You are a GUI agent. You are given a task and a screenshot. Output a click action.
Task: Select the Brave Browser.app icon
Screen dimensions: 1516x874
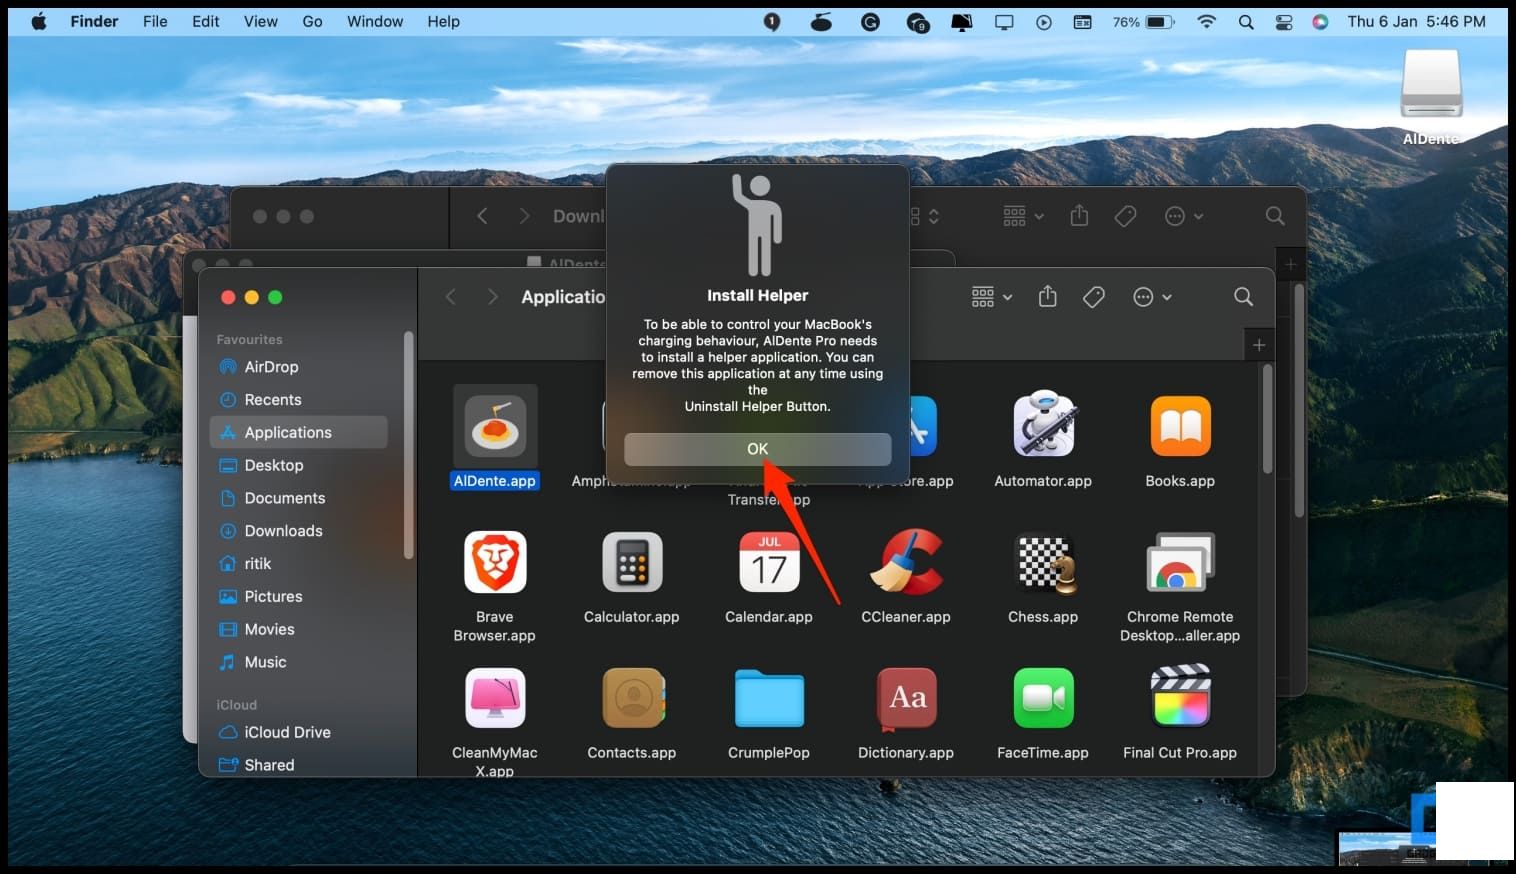495,562
